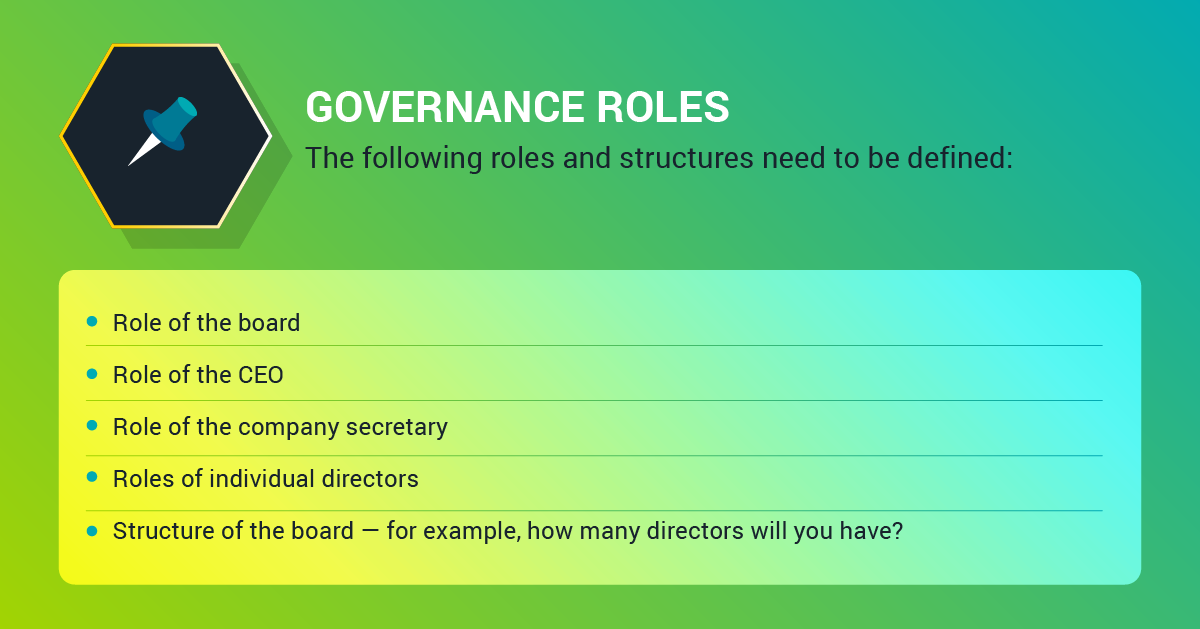Click the Role of the CEO text
The width and height of the screenshot is (1200, 629).
tap(198, 375)
